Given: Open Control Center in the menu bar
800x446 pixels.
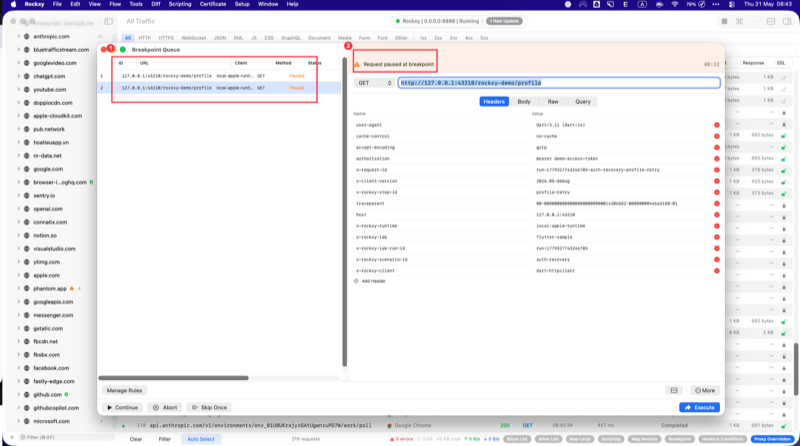Looking at the screenshot, I should (x=732, y=4).
